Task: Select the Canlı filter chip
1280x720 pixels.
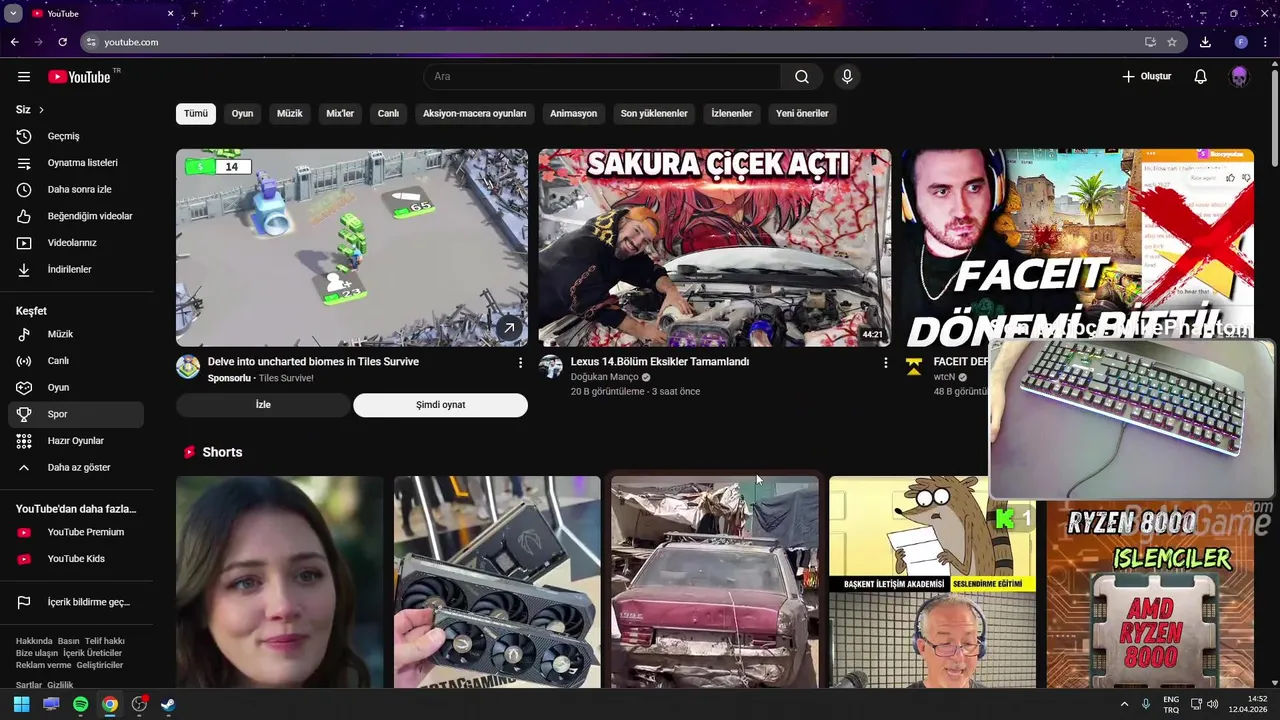Action: click(388, 114)
